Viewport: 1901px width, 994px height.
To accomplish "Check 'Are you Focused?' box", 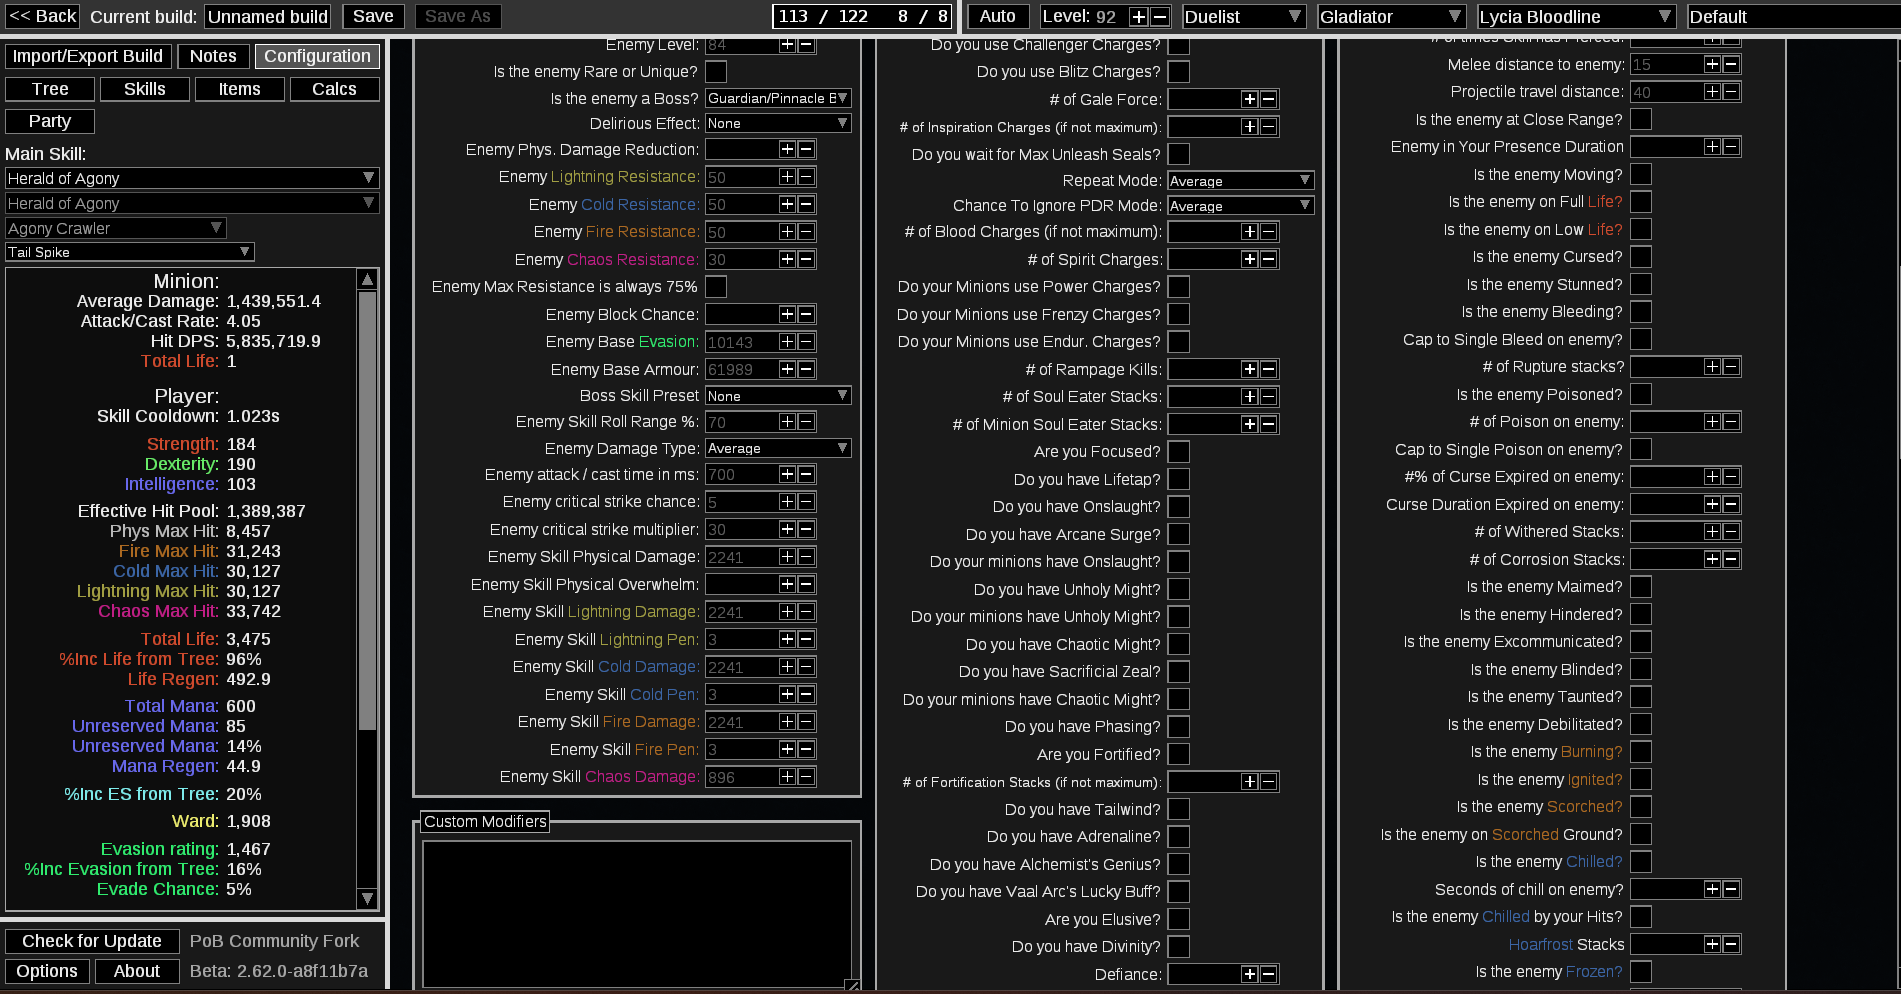I will [x=1179, y=452].
